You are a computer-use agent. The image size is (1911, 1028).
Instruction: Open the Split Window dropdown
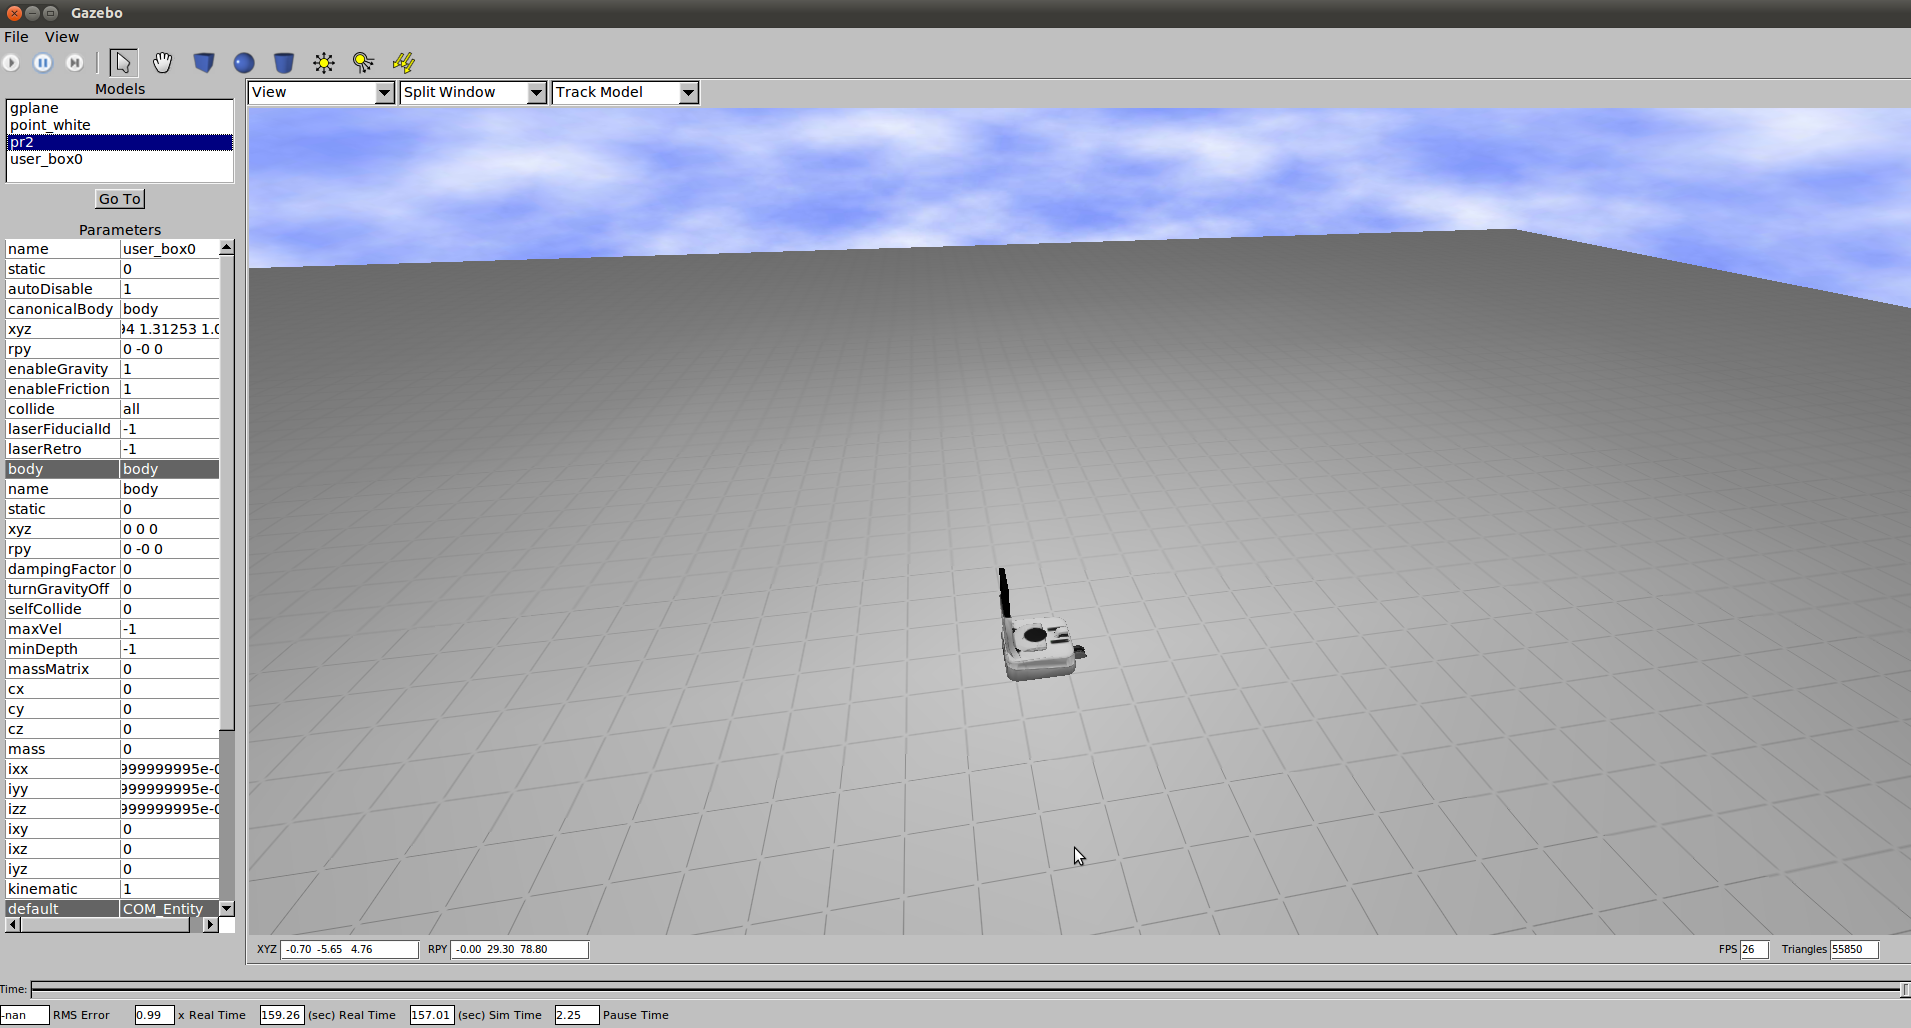point(473,92)
